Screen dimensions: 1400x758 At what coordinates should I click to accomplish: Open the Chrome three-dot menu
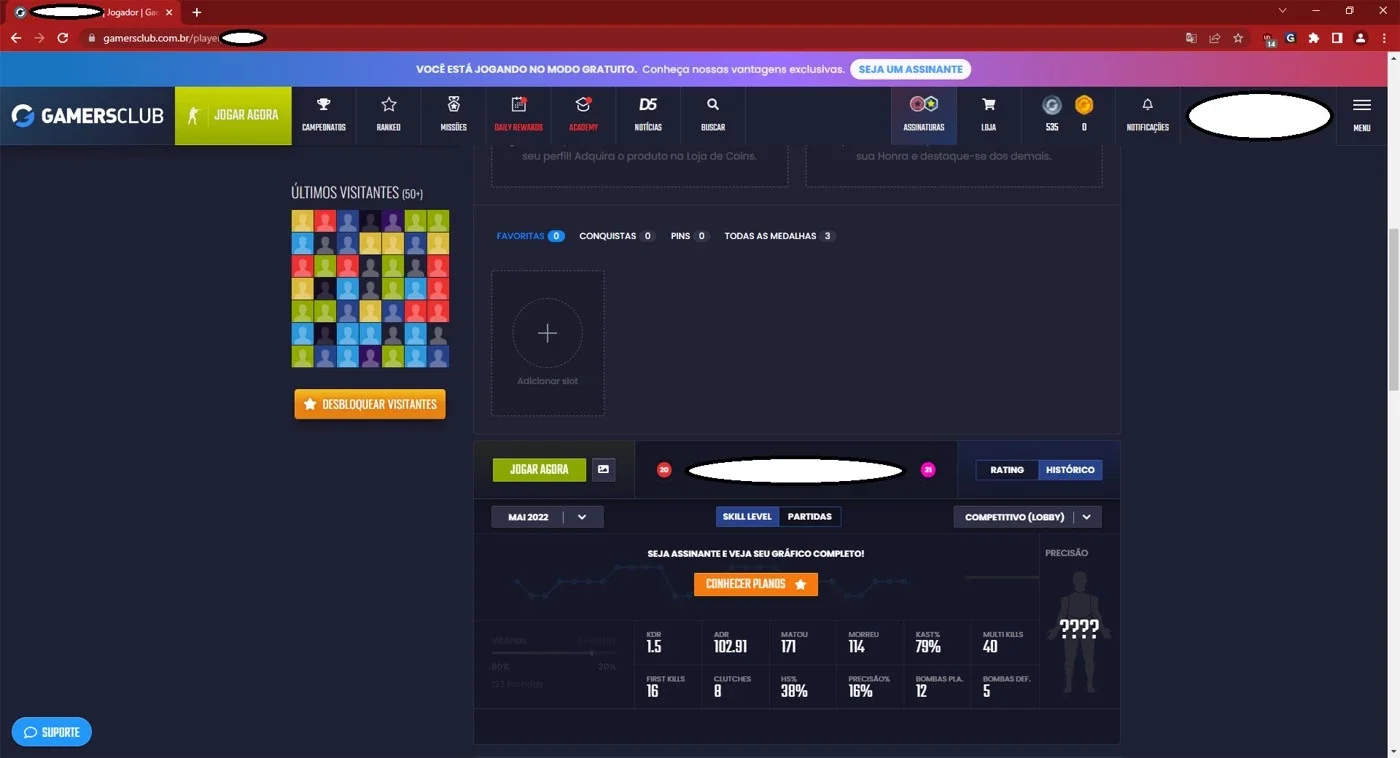[x=1384, y=38]
